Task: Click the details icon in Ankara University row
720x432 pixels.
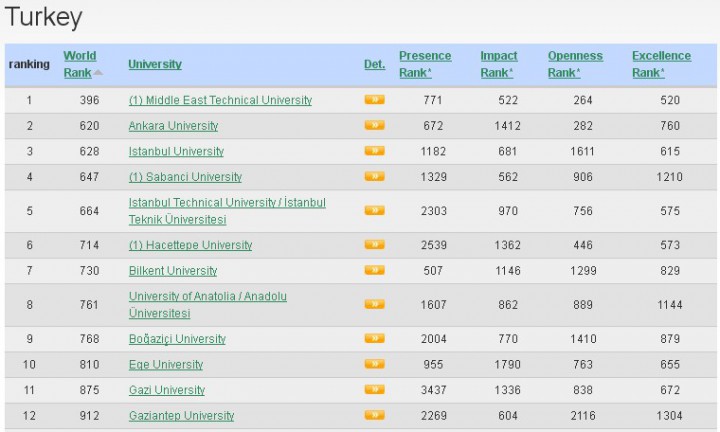Action: [374, 126]
